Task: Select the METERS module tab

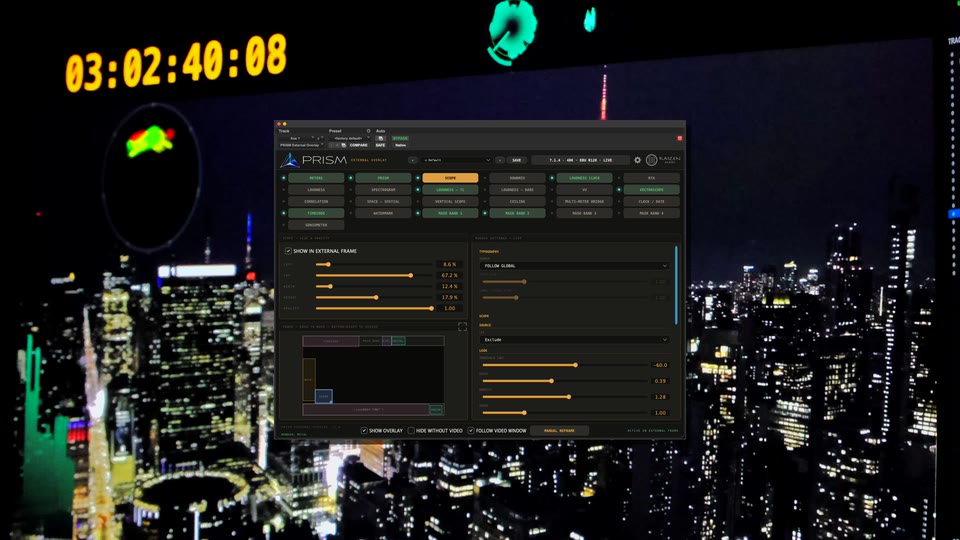Action: tap(316, 178)
